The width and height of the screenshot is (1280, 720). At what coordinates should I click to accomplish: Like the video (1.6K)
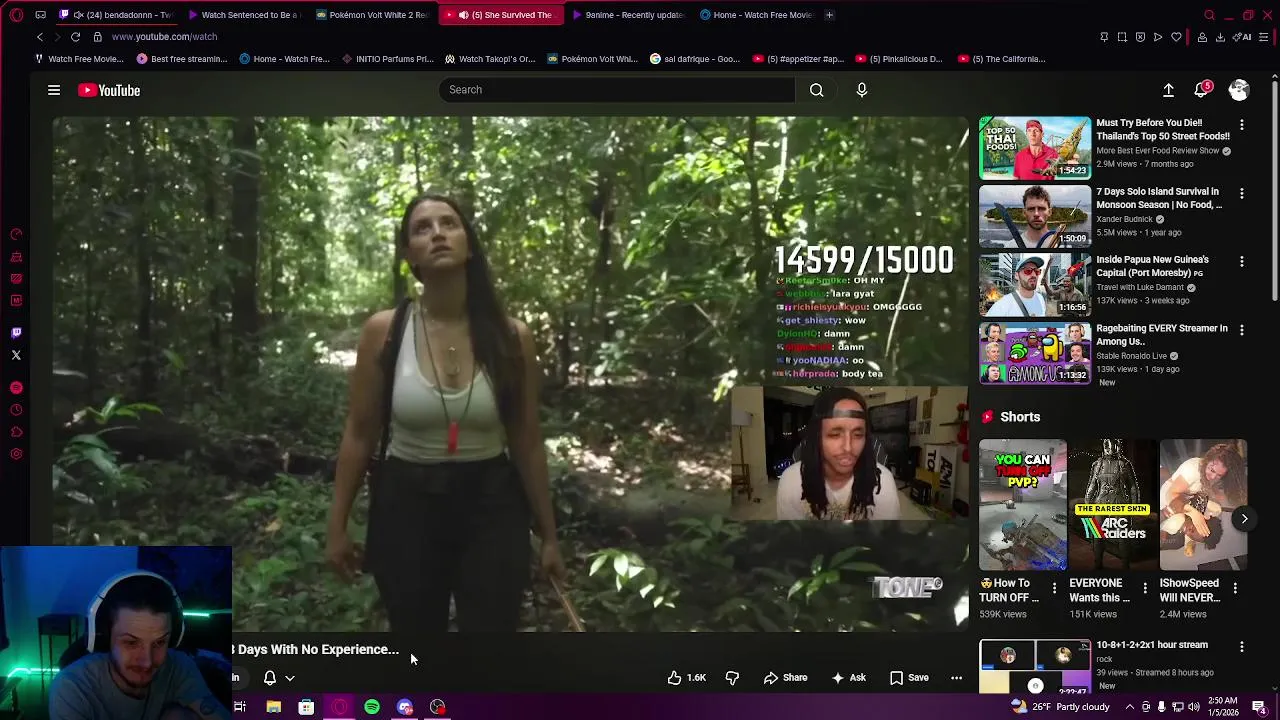click(687, 678)
